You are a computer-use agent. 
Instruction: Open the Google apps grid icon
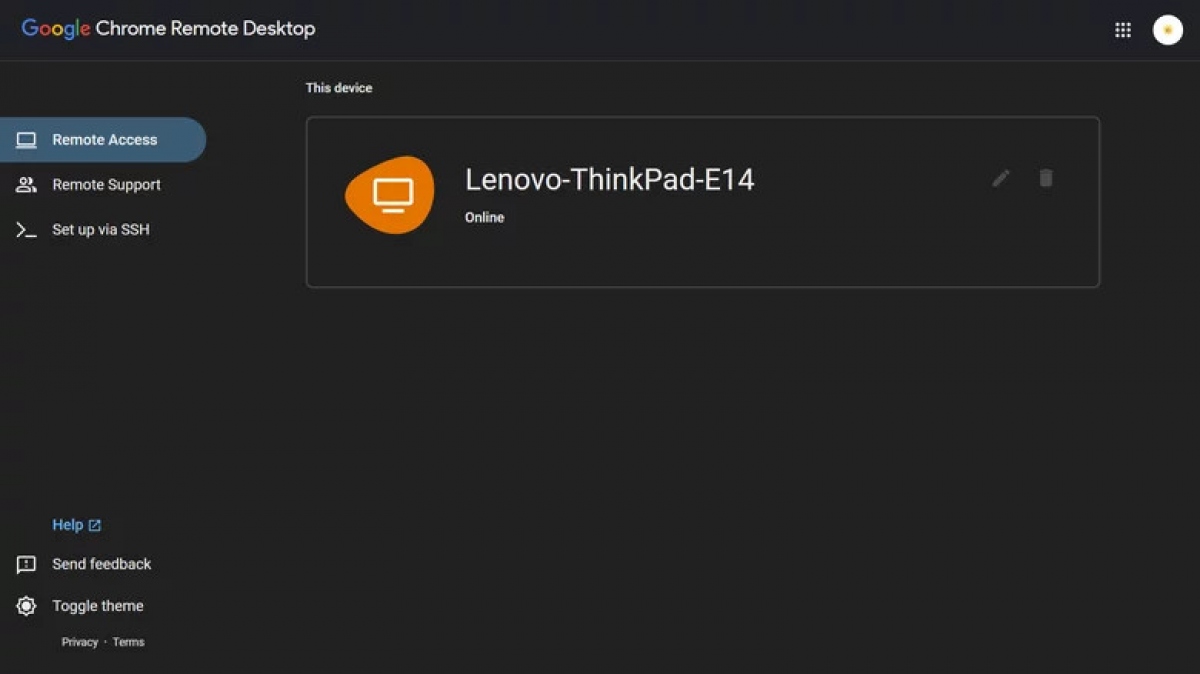tap(1123, 30)
